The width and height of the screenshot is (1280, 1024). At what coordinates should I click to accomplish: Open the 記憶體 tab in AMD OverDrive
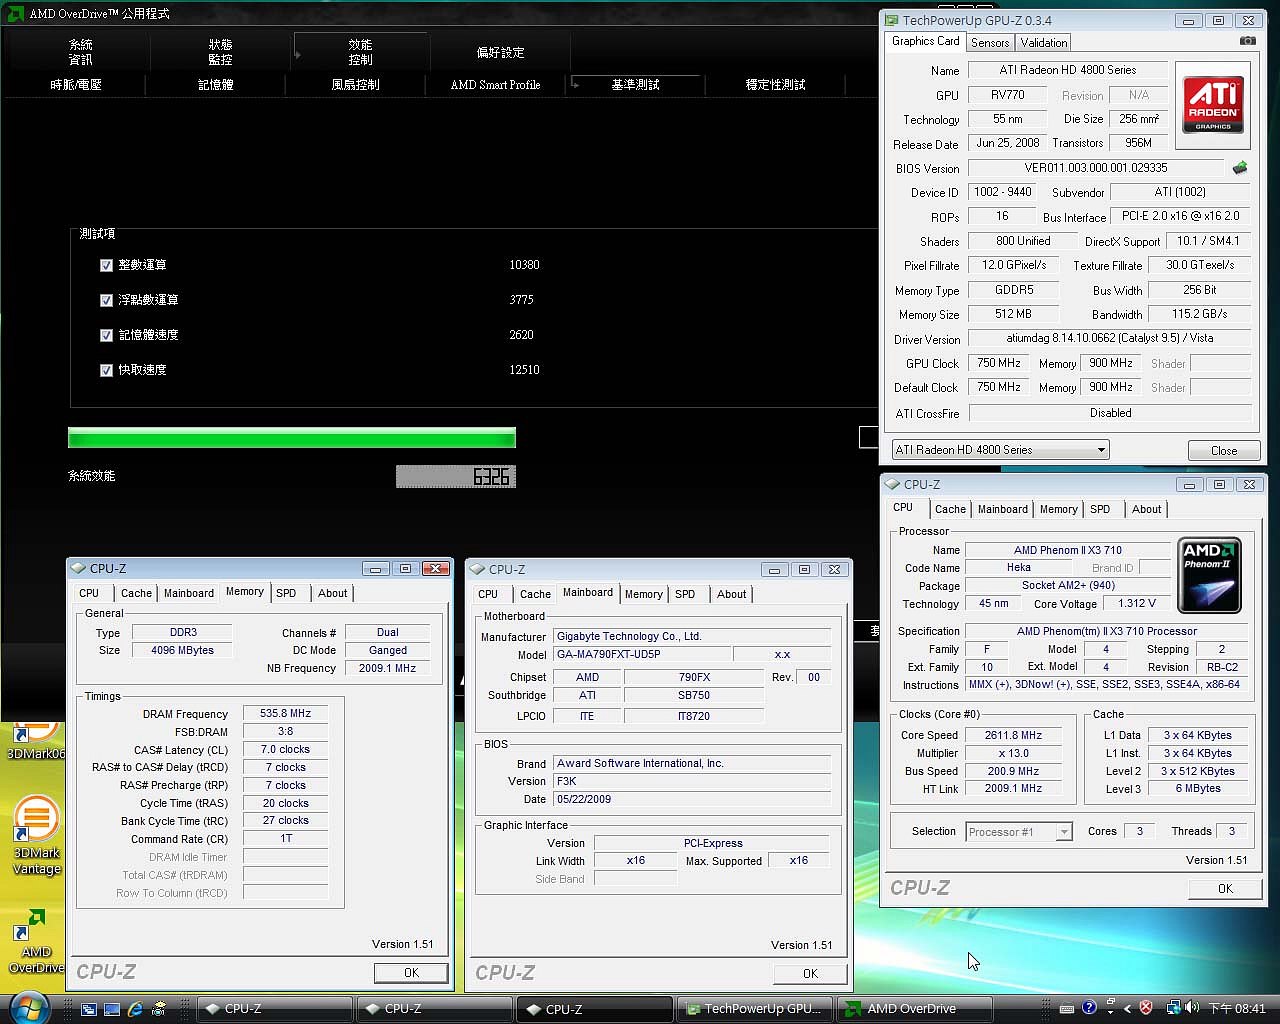click(x=215, y=85)
